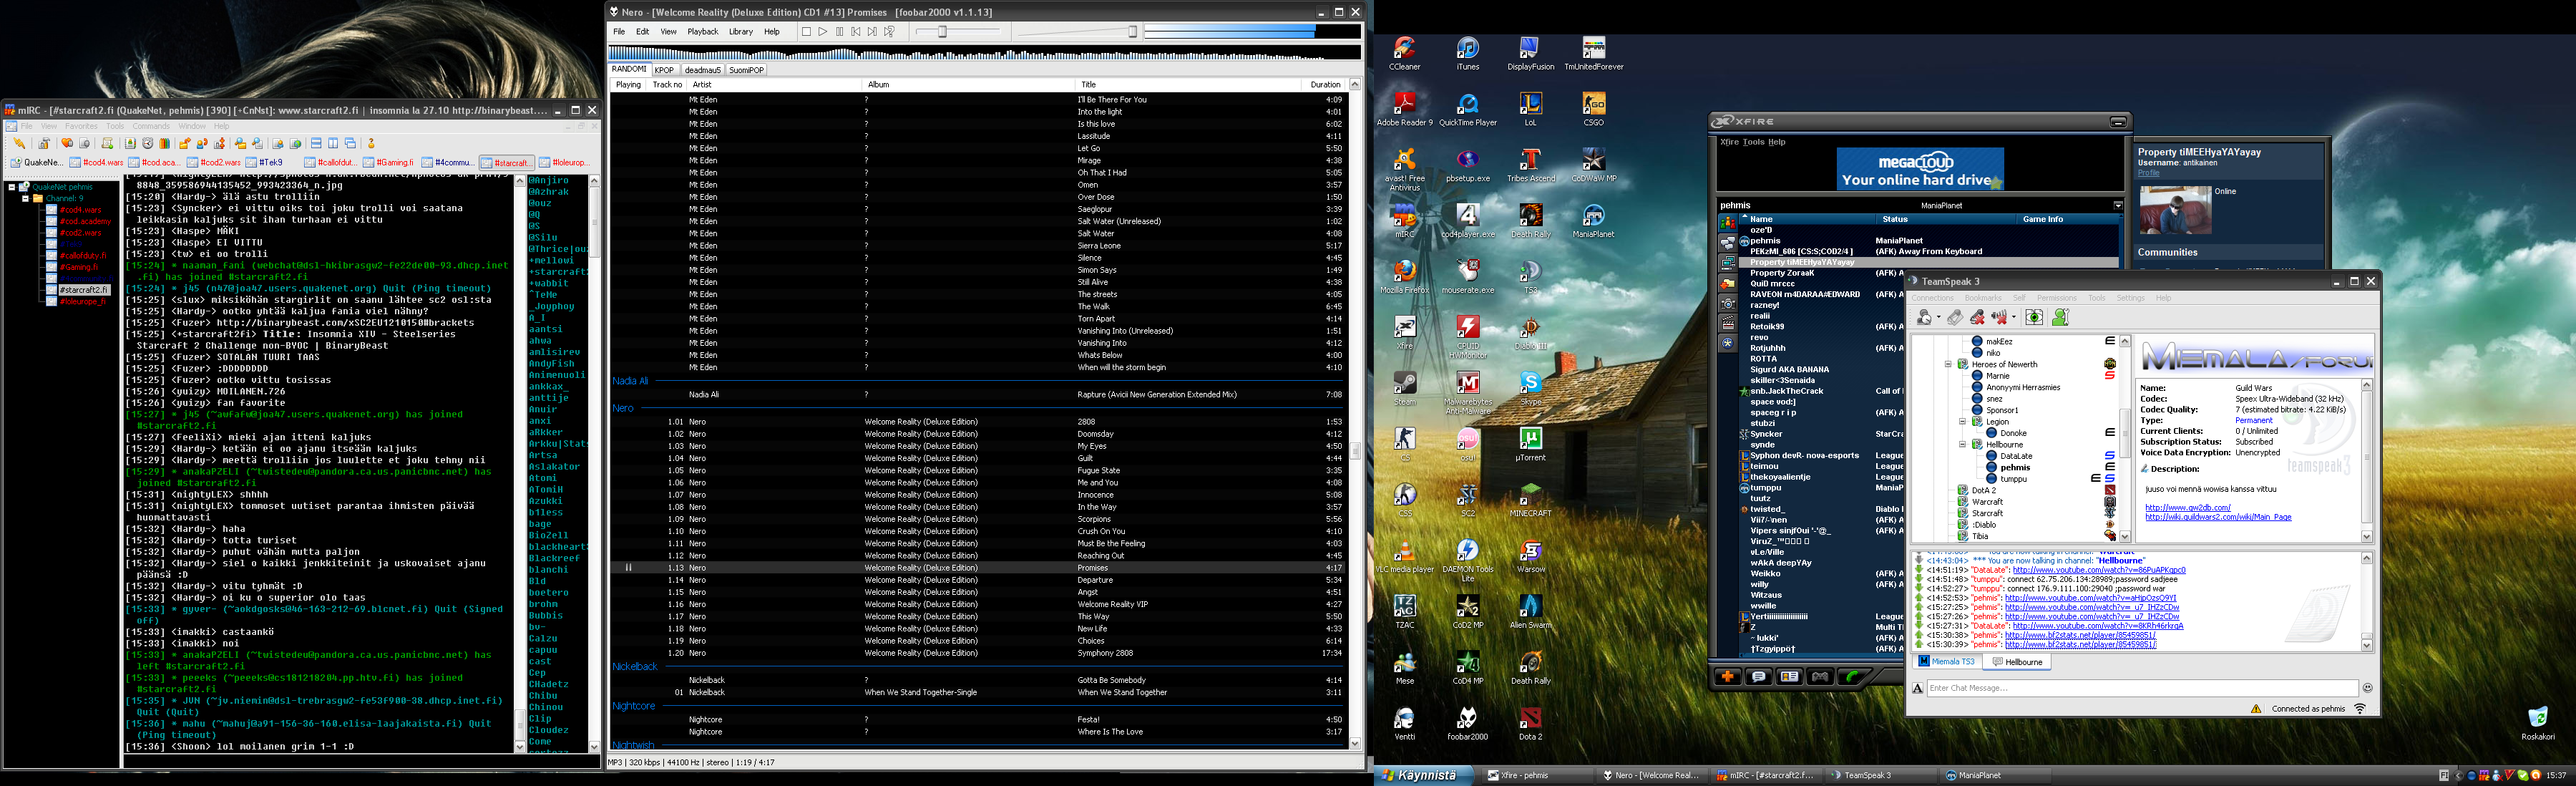Skip to previous track in foobar2000

tap(856, 32)
